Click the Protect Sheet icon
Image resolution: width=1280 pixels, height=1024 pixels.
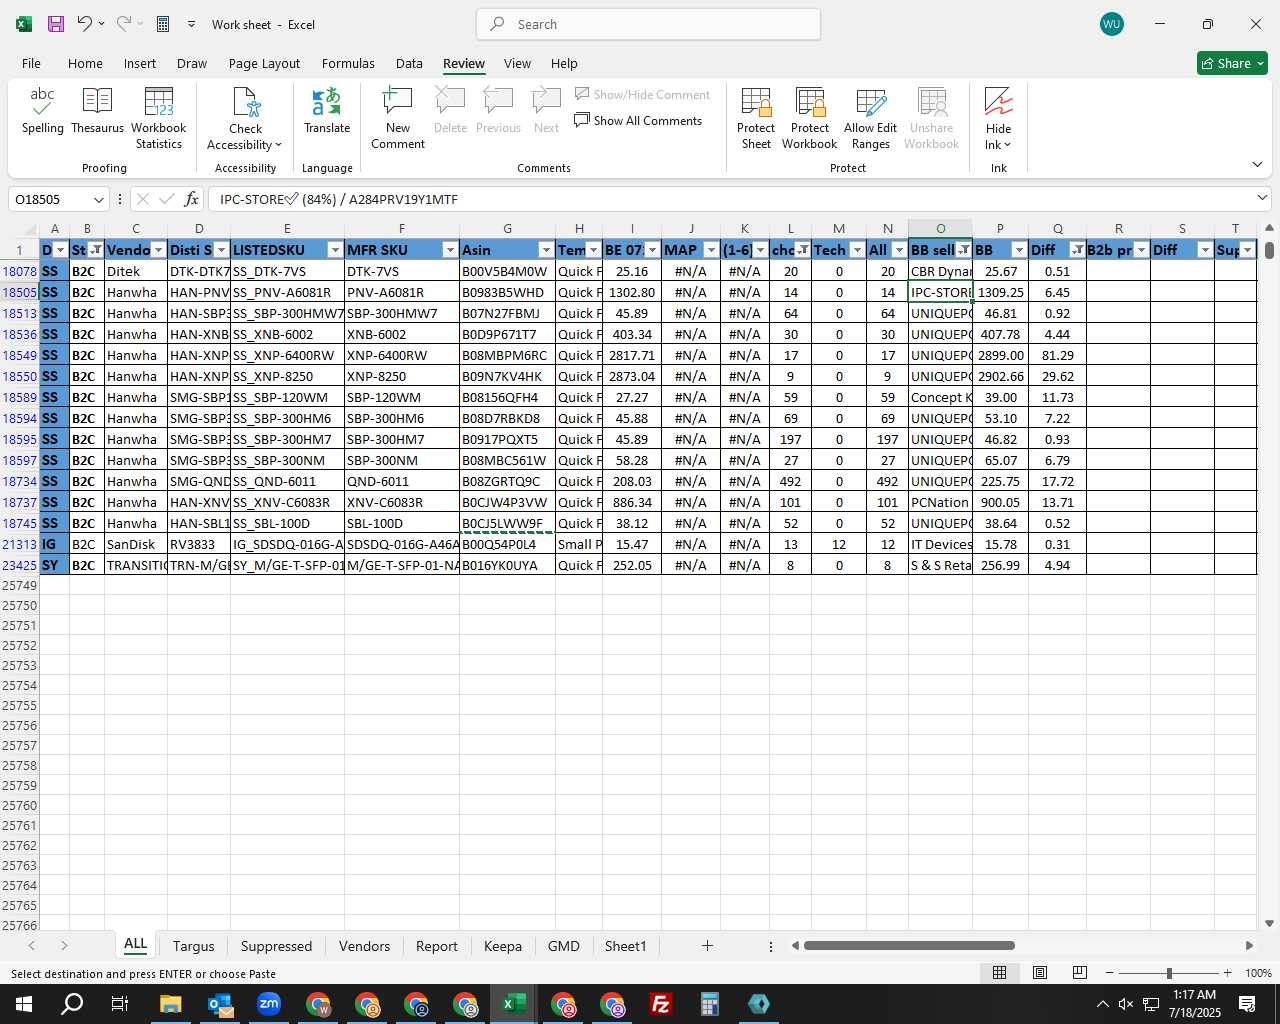pos(756,118)
